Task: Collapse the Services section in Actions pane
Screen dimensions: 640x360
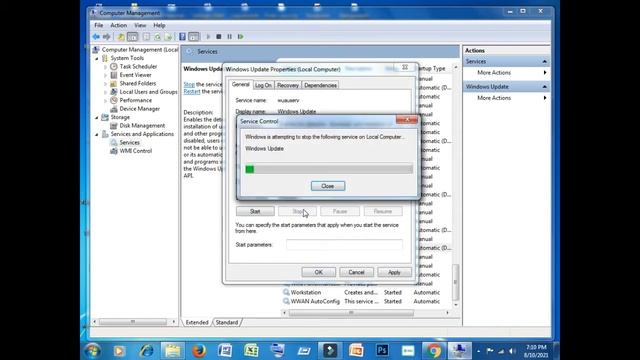Action: coord(544,62)
